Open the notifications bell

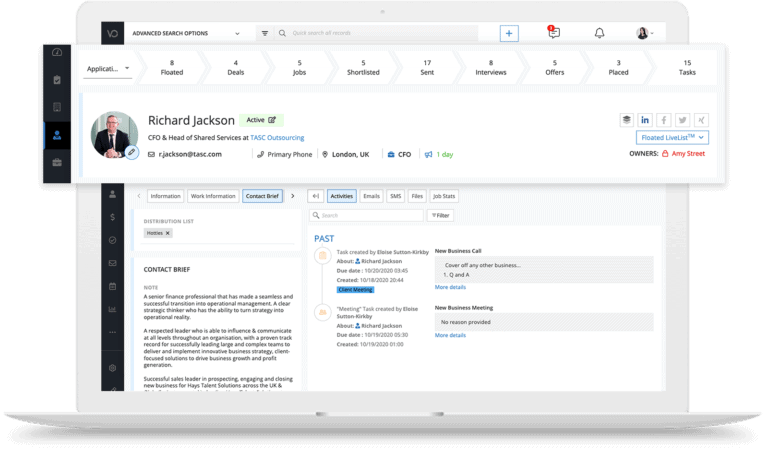click(600, 33)
